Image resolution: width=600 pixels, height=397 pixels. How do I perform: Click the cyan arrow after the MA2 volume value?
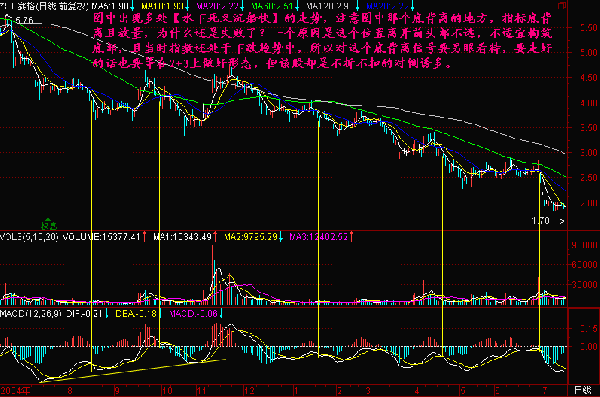pos(281,237)
